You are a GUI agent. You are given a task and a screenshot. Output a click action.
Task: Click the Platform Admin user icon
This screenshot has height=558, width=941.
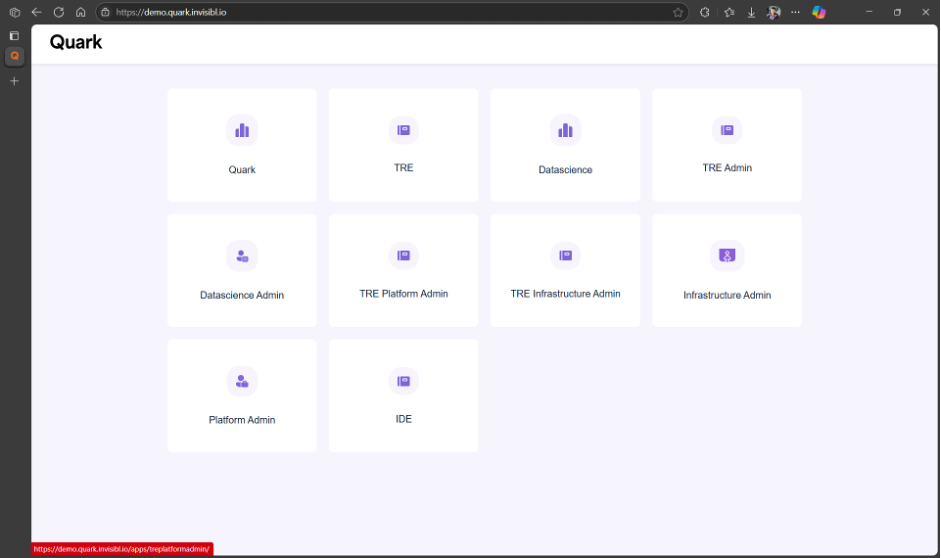242,381
